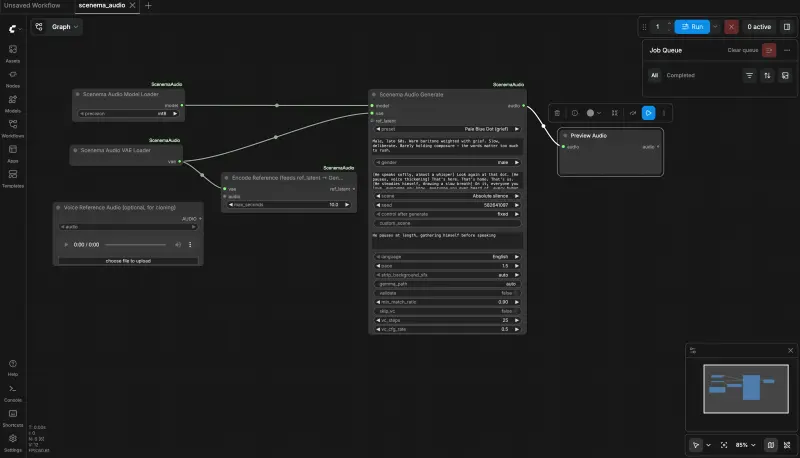
Task: Click the Run button
Action: coord(692,27)
